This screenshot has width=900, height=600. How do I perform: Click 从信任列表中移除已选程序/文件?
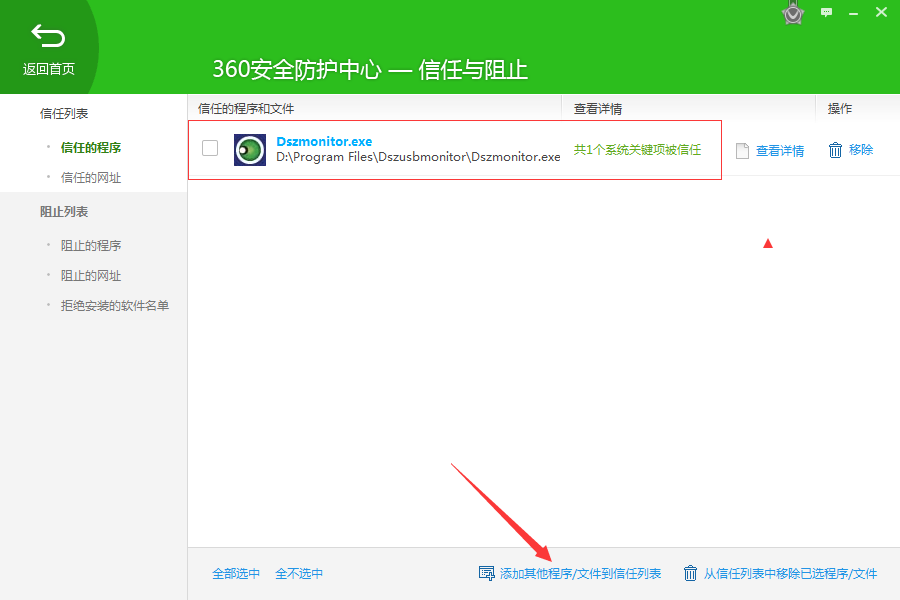tap(790, 574)
